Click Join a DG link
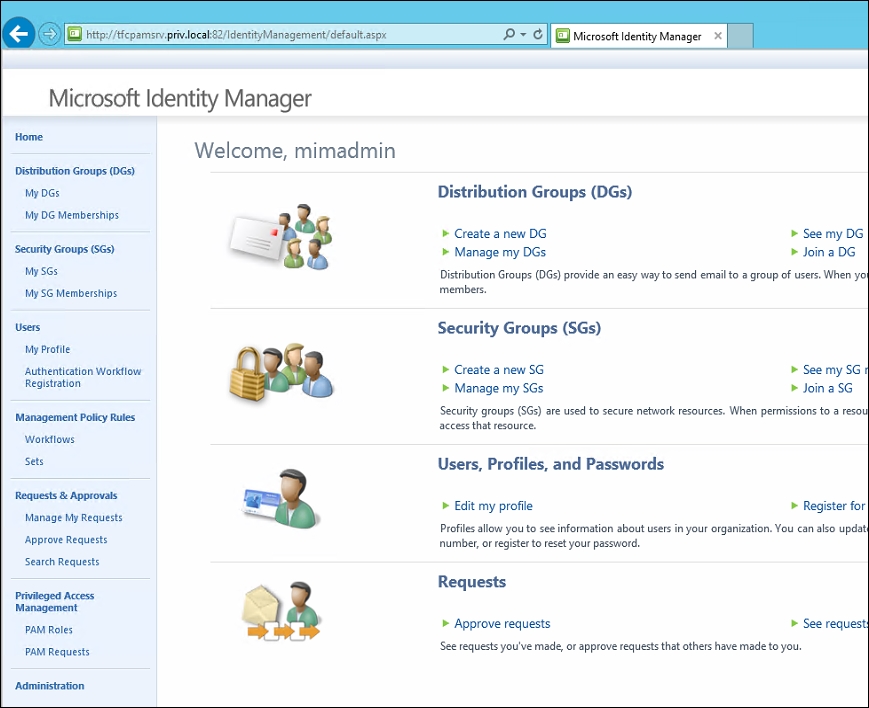 [829, 252]
